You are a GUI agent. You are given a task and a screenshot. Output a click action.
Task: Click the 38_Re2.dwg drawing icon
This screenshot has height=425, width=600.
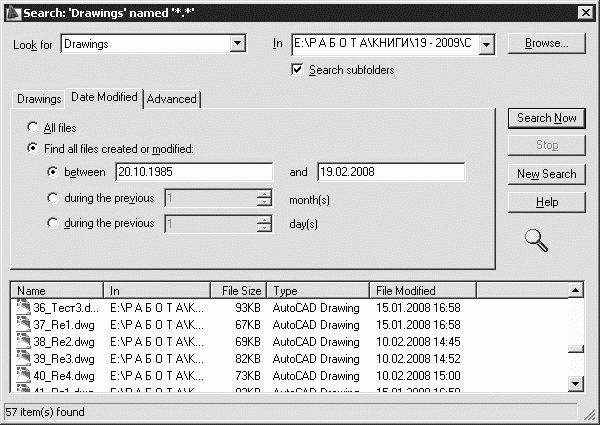coord(24,342)
